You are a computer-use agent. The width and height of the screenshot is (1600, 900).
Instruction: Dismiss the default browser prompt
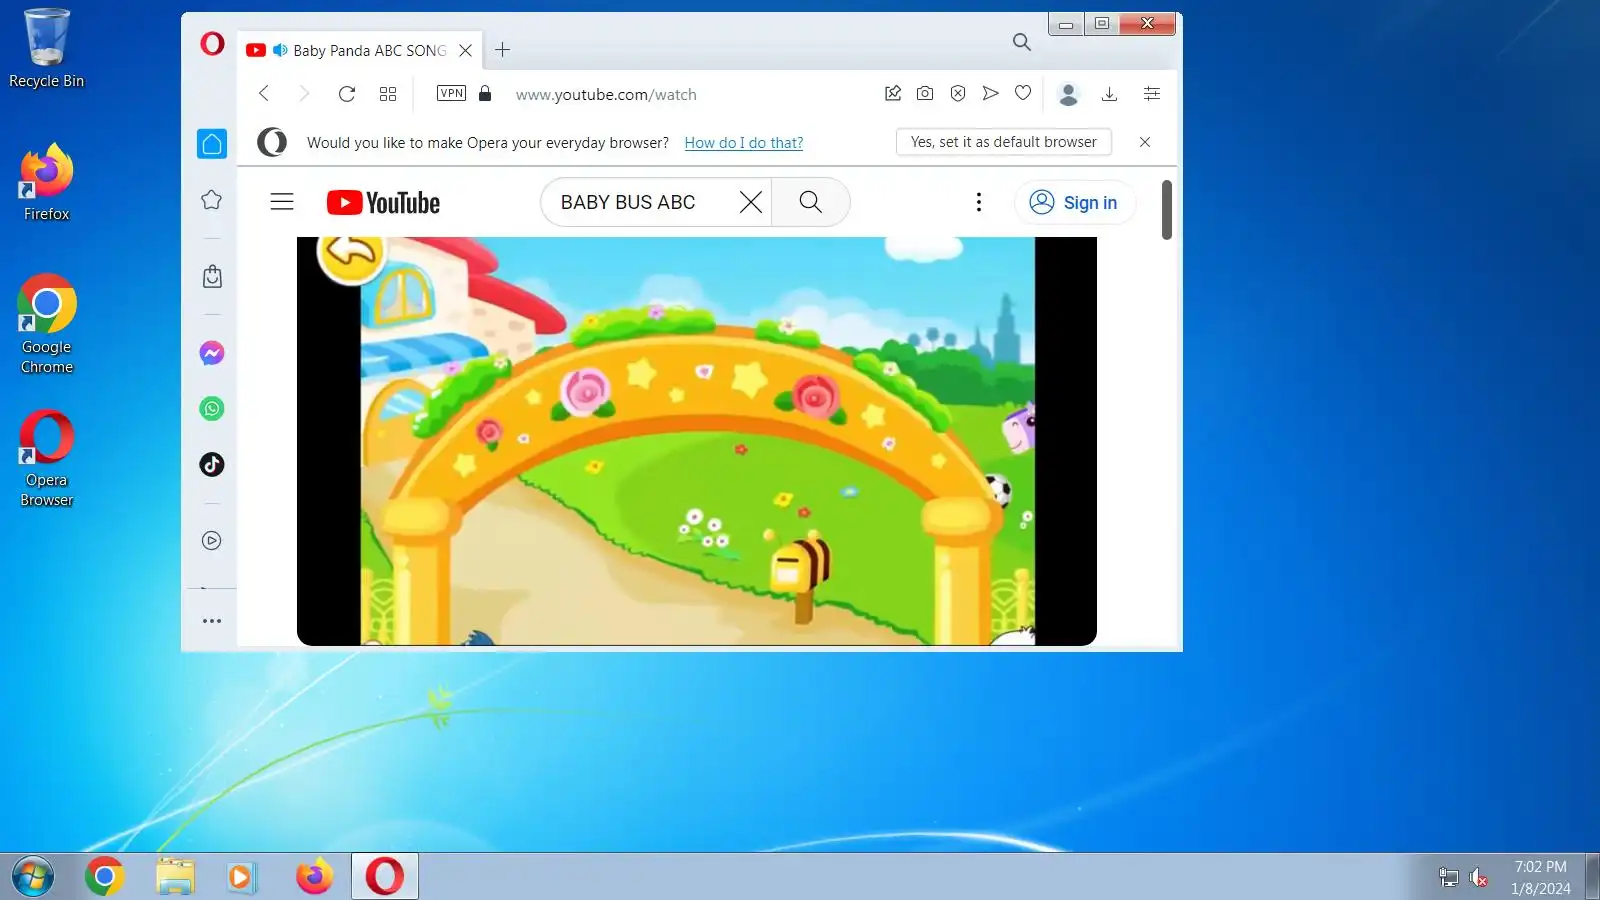pyautogui.click(x=1145, y=142)
